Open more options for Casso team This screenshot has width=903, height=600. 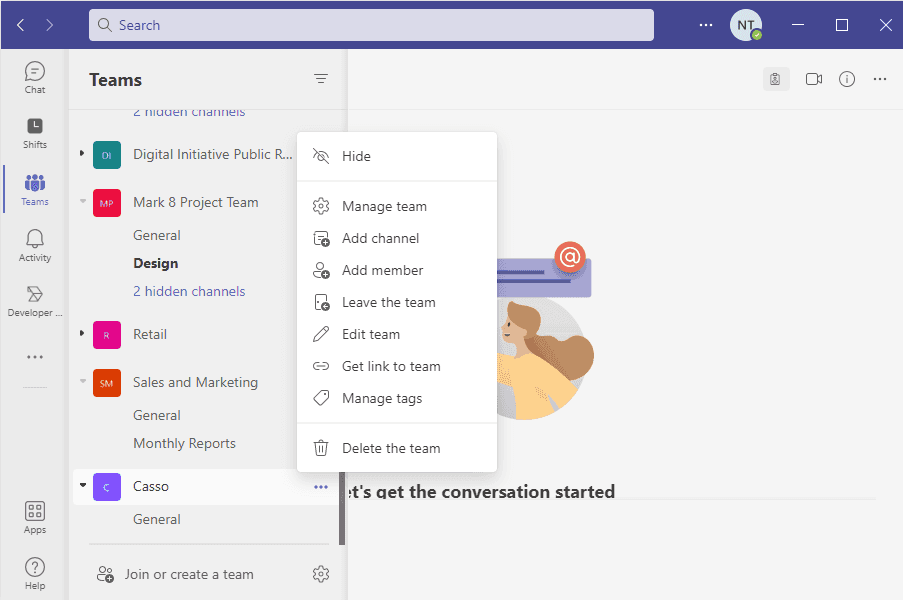click(321, 487)
